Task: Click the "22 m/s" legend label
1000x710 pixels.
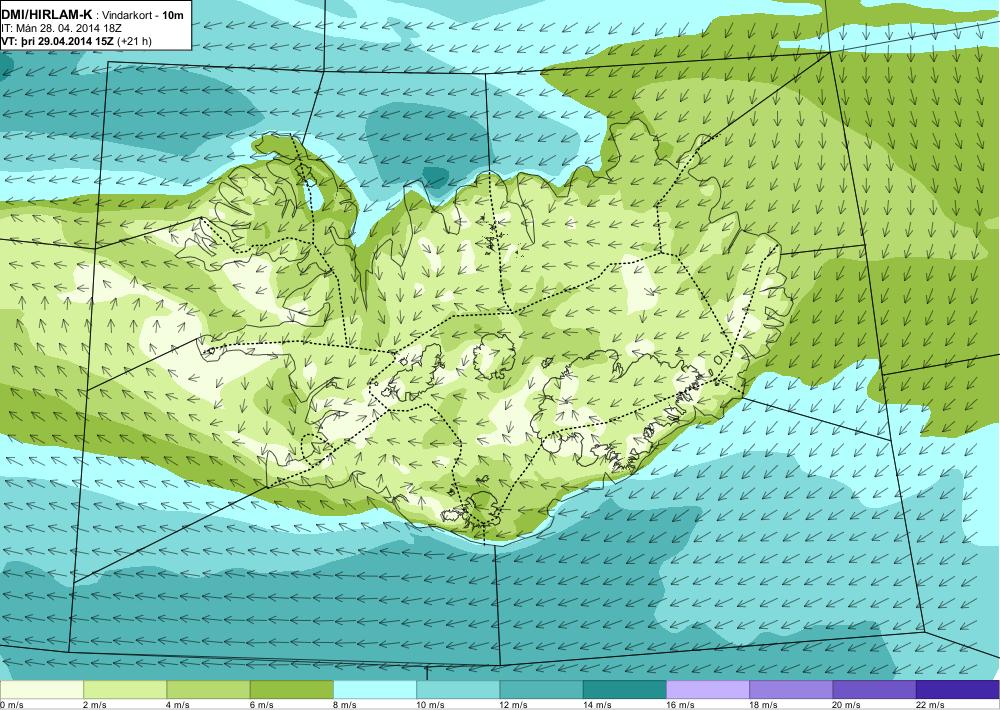Action: point(930,705)
